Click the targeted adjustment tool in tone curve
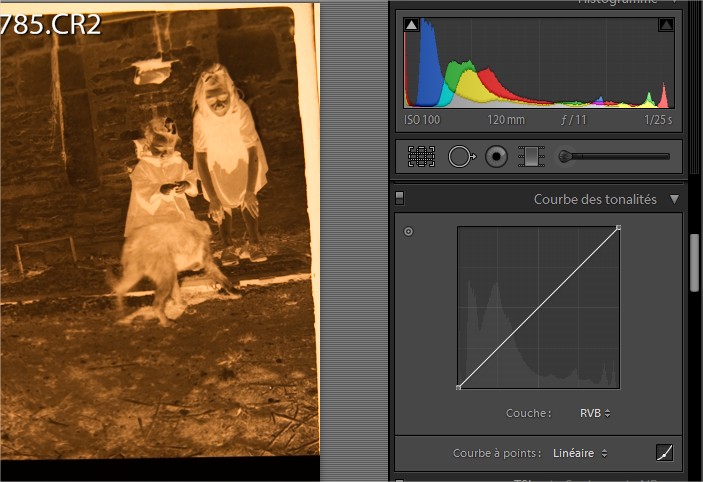Viewport: 703px width, 482px height. (408, 232)
